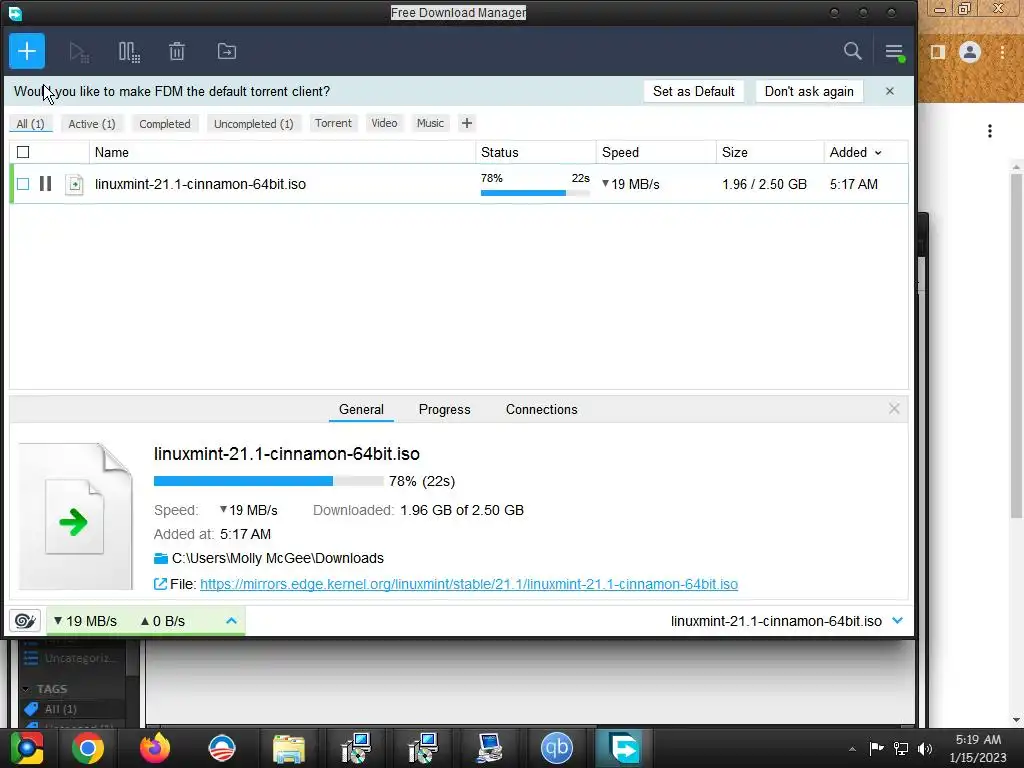Click the 1.96 / 2.50 GB size cell
The width and height of the screenshot is (1024, 768).
pyautogui.click(x=765, y=184)
